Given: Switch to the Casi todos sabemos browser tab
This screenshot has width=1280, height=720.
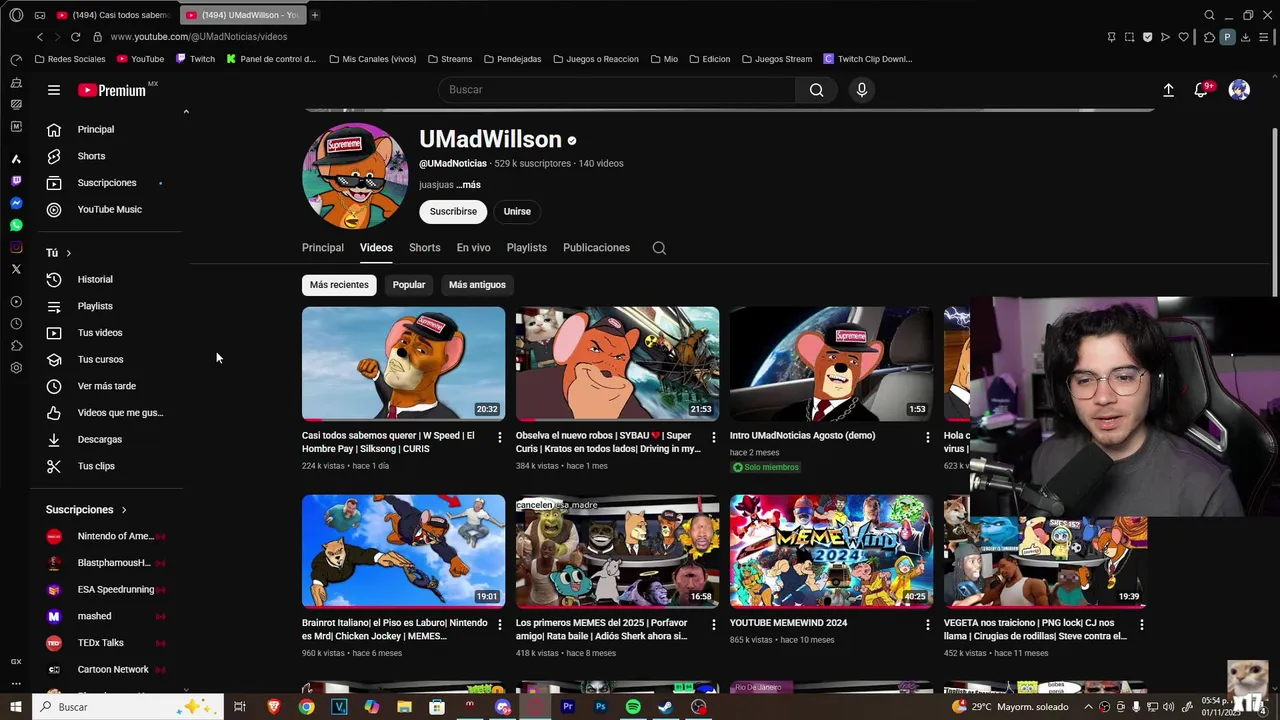Looking at the screenshot, I should point(115,15).
